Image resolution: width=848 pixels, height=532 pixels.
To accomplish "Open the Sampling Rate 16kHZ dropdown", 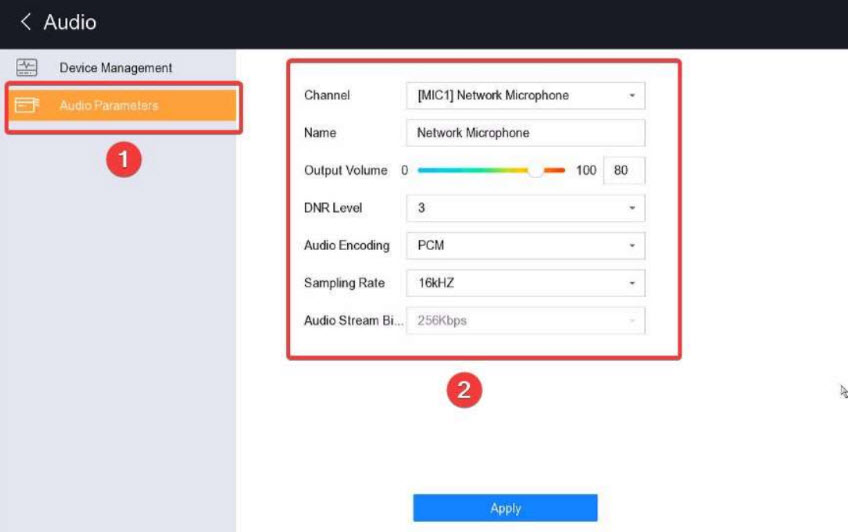I will [525, 283].
